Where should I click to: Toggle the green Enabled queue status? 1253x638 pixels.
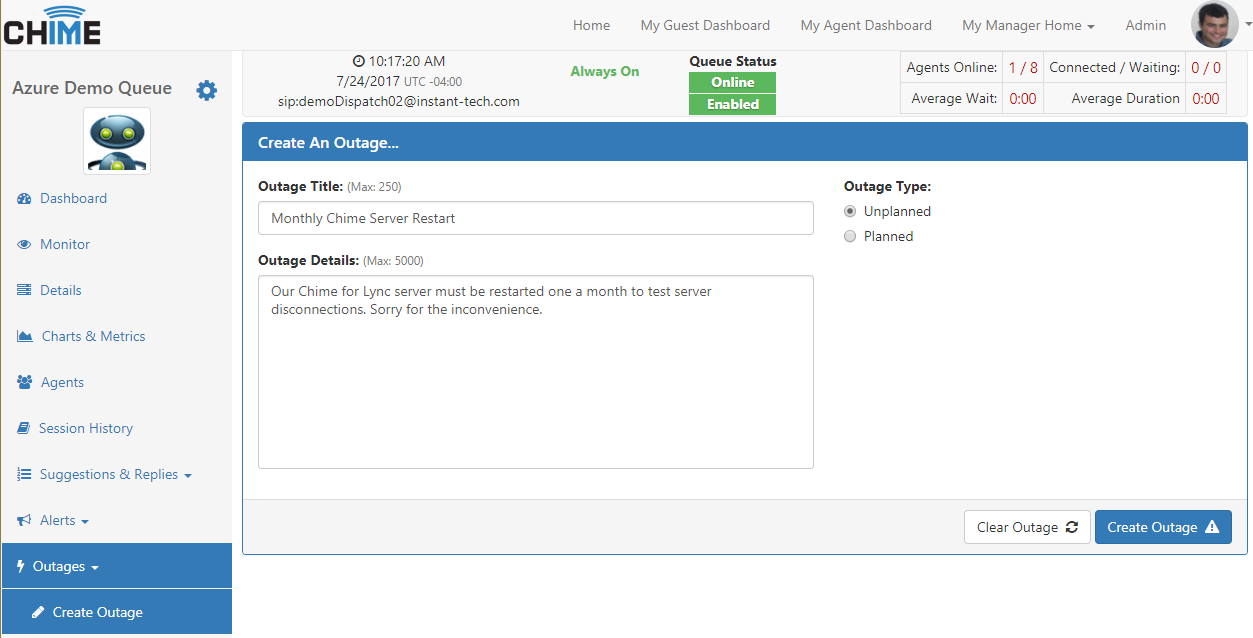[732, 104]
